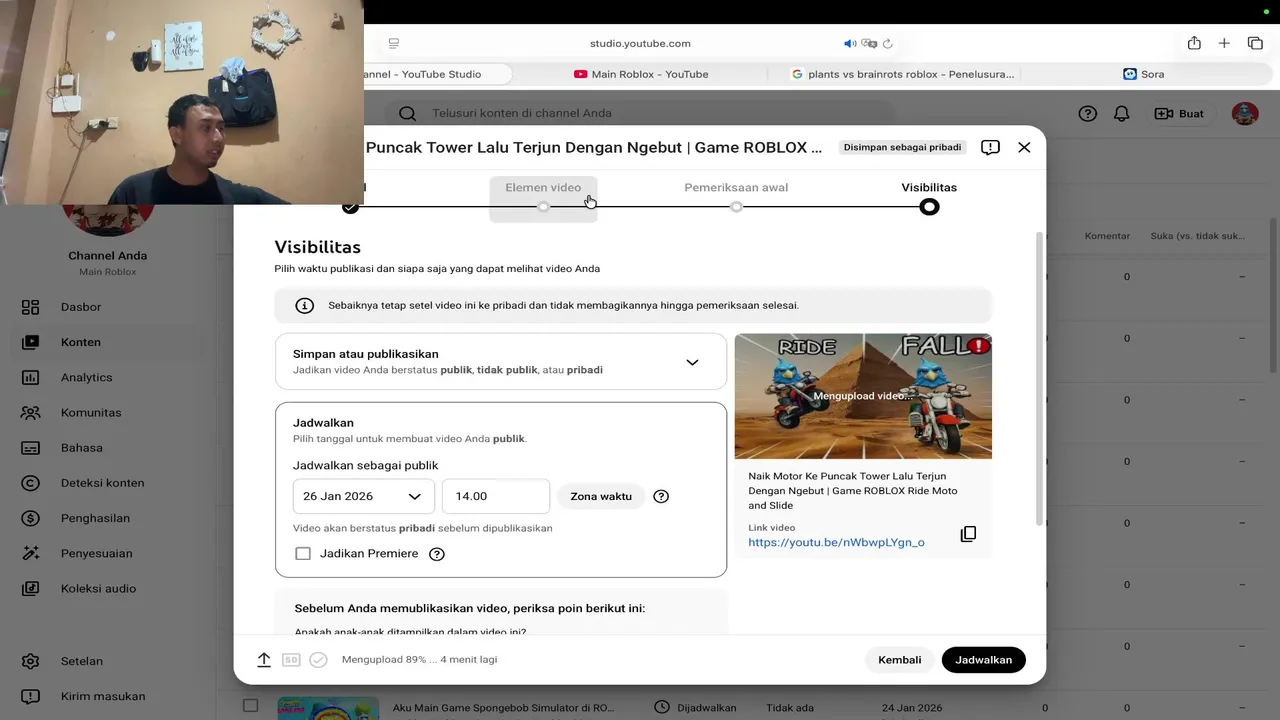Click the Kirim masukan feedback icon
Image resolution: width=1280 pixels, height=720 pixels.
pyautogui.click(x=30, y=696)
